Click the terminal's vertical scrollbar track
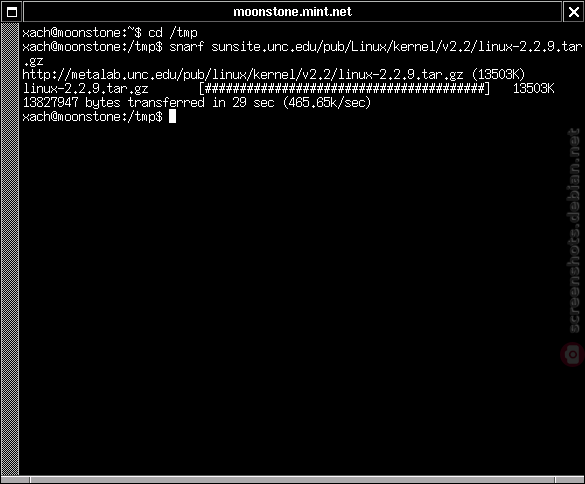The image size is (585, 484). [10, 249]
